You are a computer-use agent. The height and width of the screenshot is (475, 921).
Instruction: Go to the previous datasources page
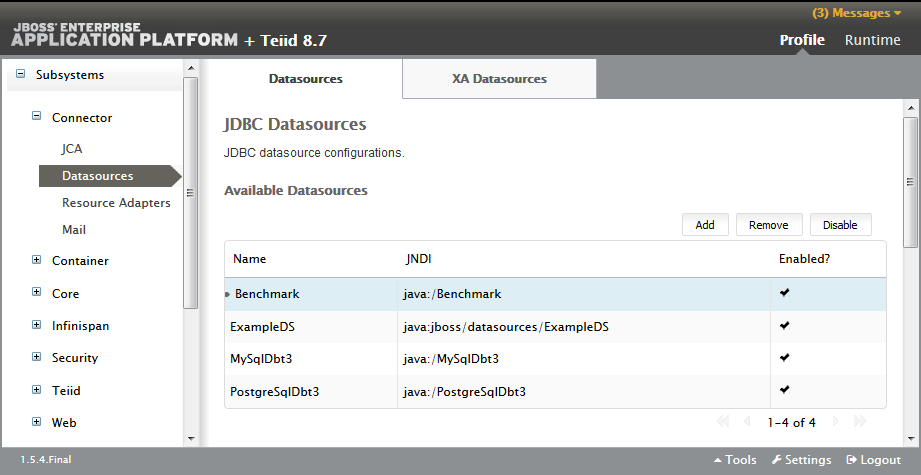tap(747, 422)
